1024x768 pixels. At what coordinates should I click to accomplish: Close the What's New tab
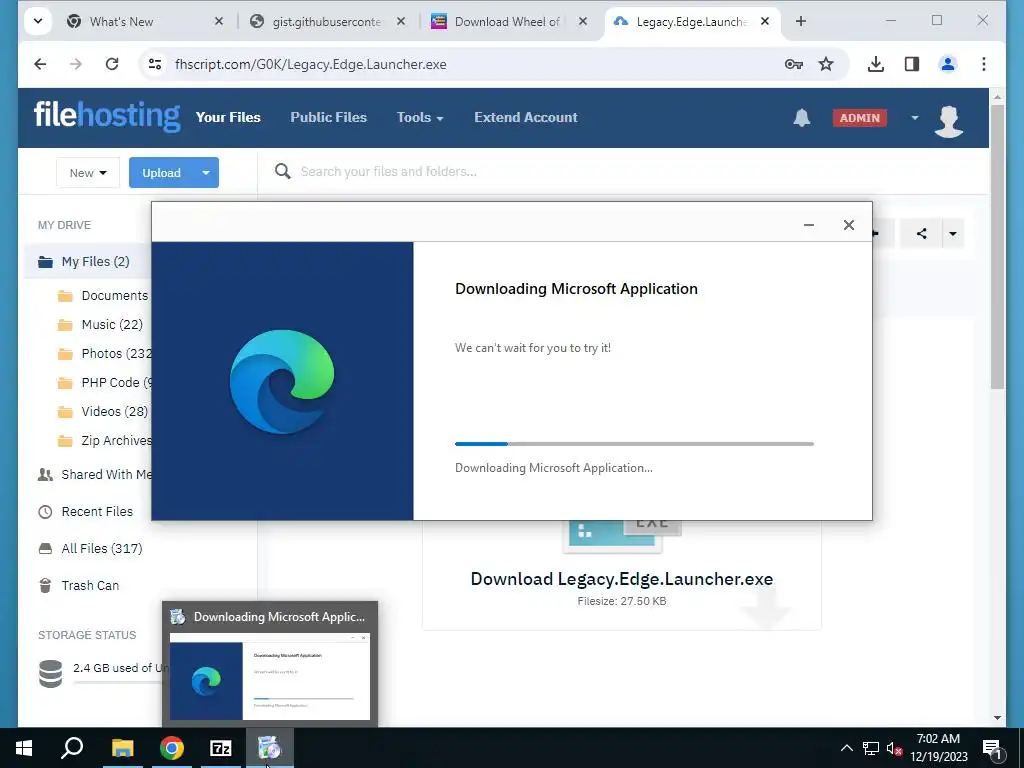pyautogui.click(x=219, y=22)
